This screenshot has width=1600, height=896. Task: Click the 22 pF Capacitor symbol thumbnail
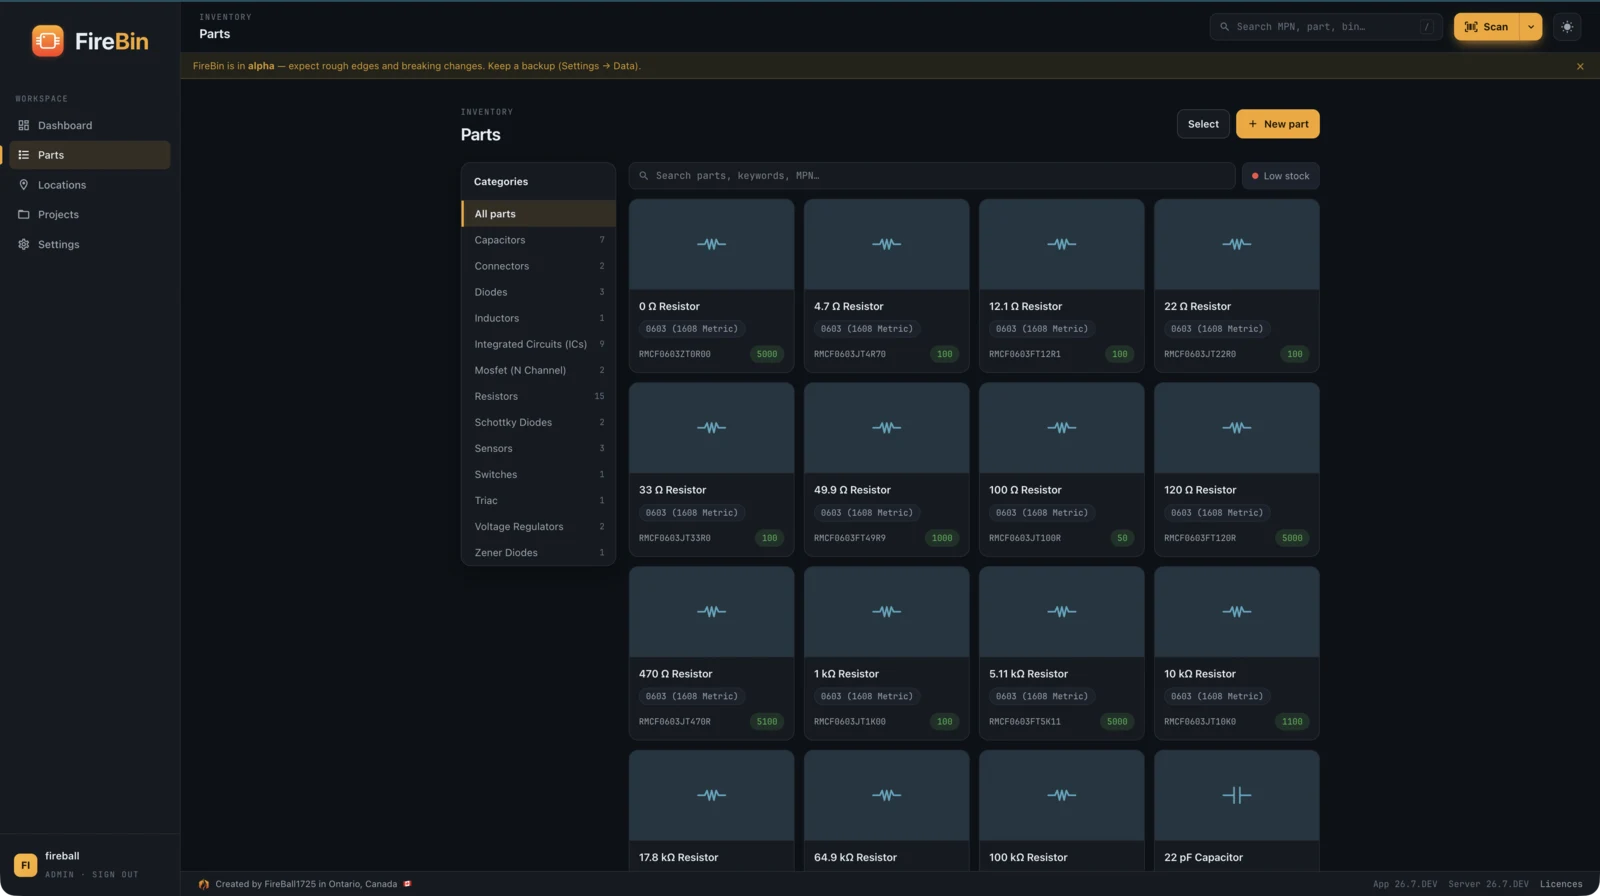[x=1237, y=796]
